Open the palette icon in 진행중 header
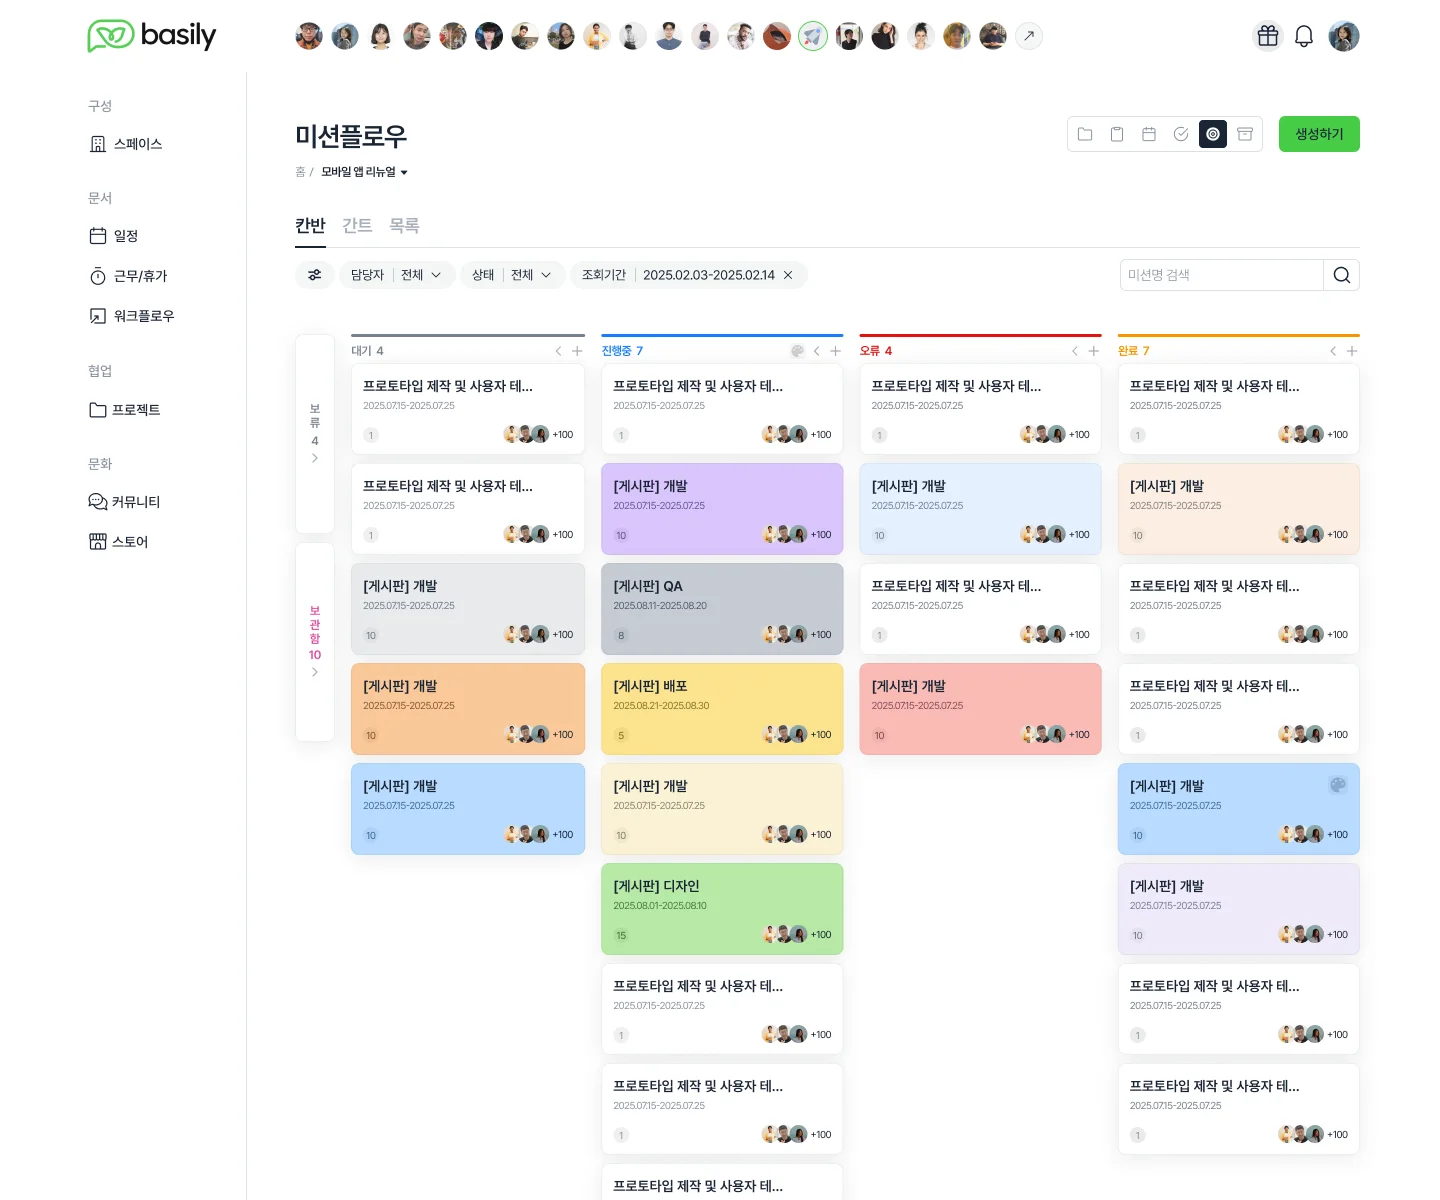 pos(797,351)
